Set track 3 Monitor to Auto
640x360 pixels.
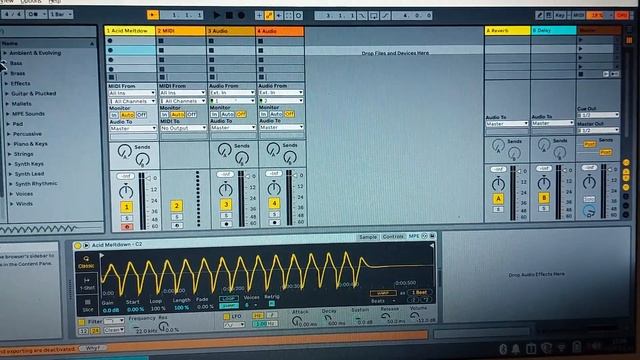(227, 114)
